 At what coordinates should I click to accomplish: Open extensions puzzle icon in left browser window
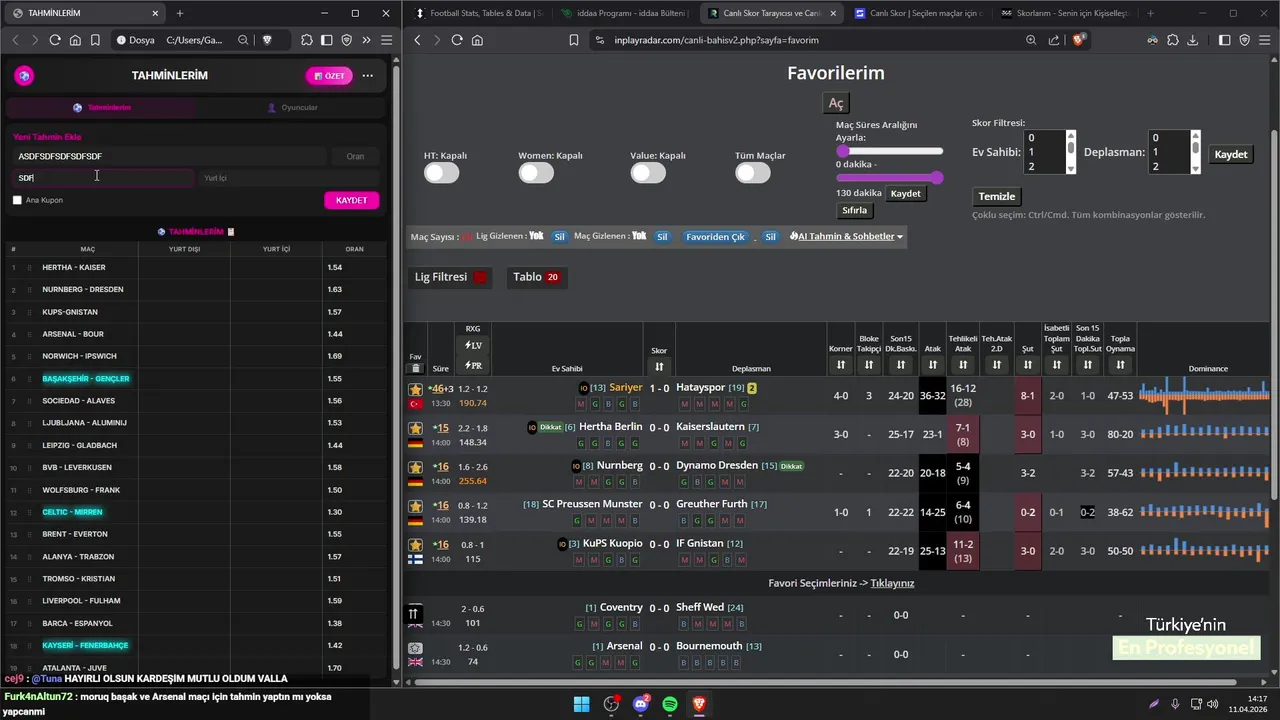point(307,40)
